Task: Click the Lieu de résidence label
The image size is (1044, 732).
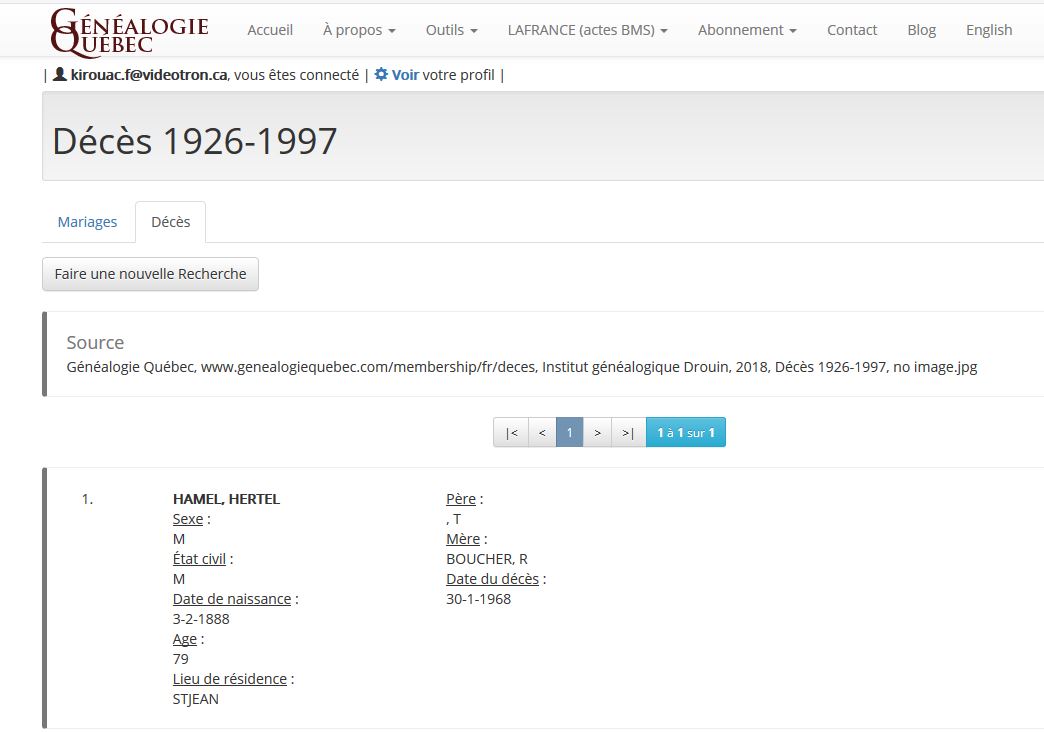Action: tap(230, 679)
